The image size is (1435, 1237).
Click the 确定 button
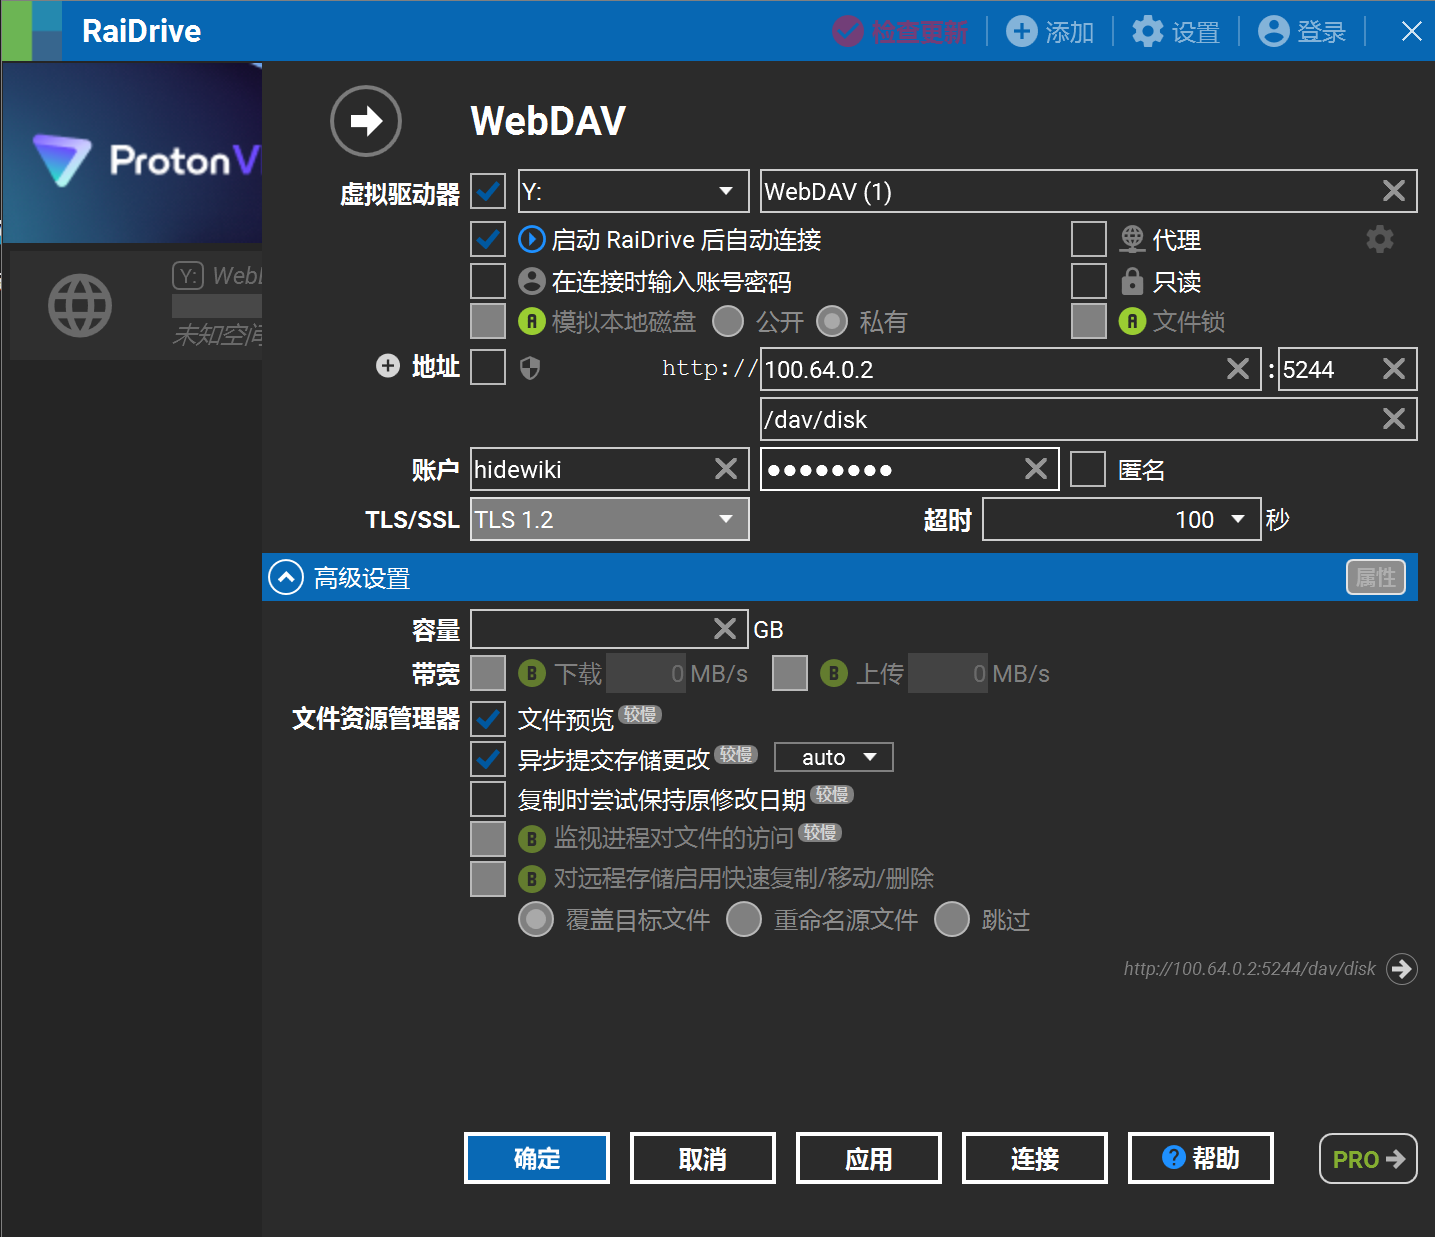coord(537,1158)
